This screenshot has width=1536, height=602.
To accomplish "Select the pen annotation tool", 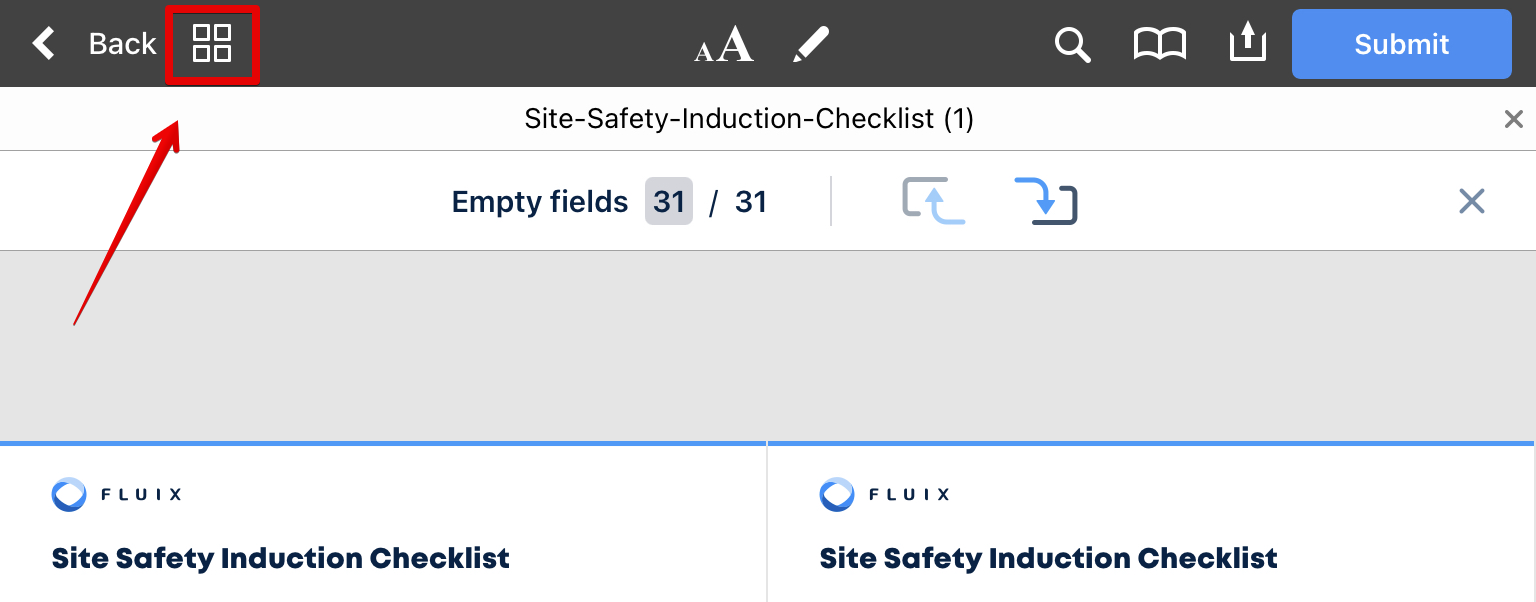I will 810,45.
